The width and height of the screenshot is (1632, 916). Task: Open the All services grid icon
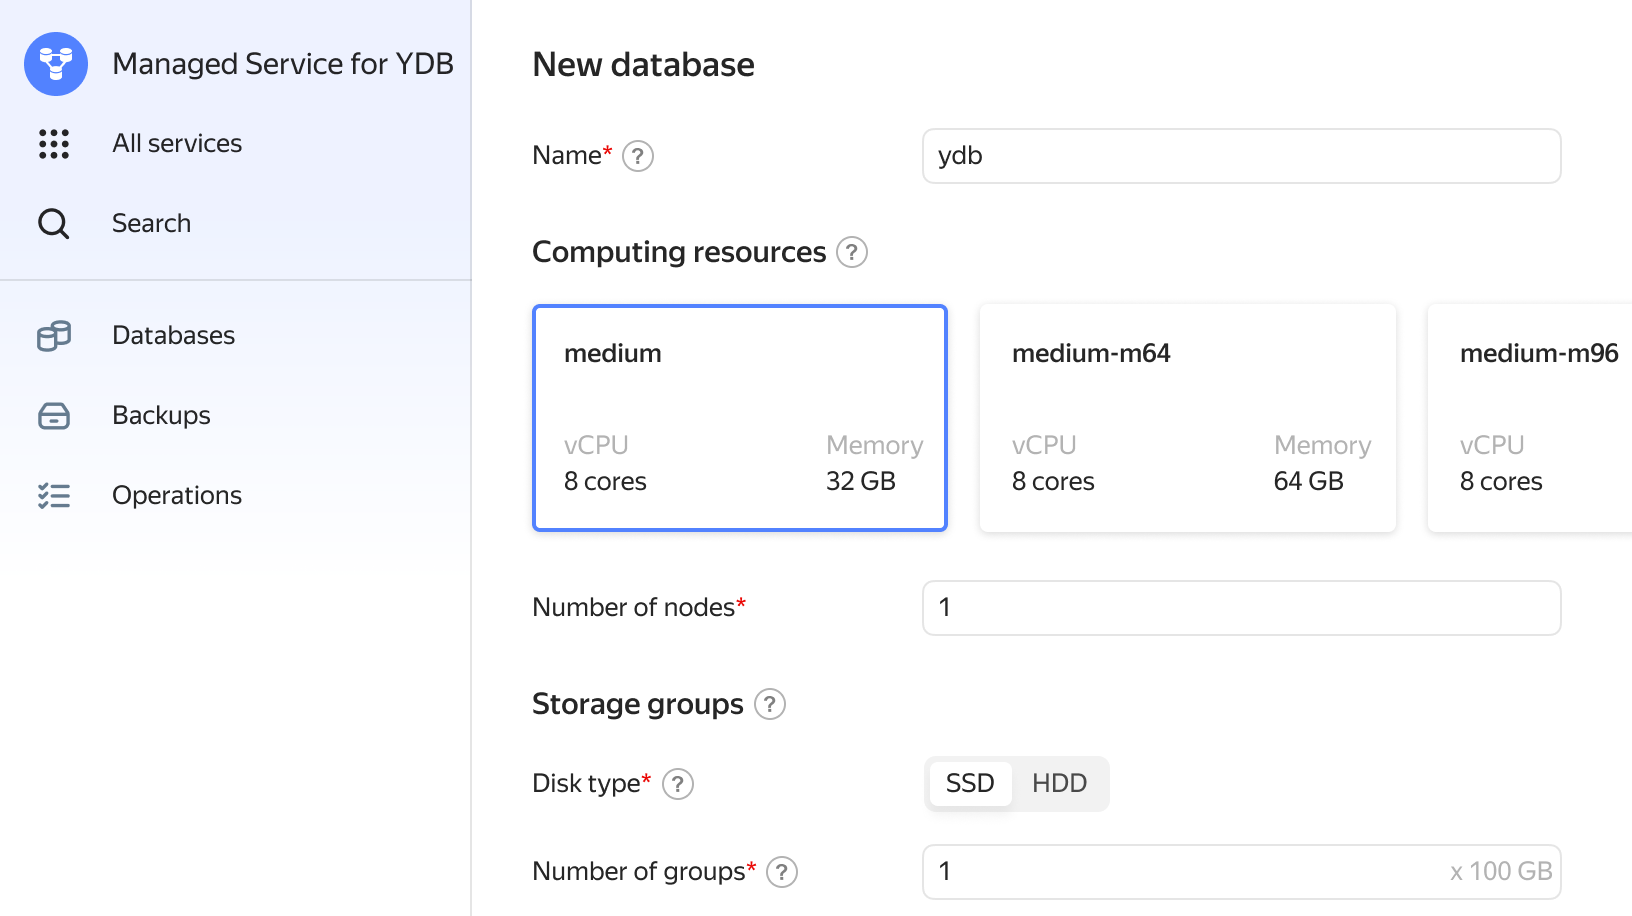[54, 144]
